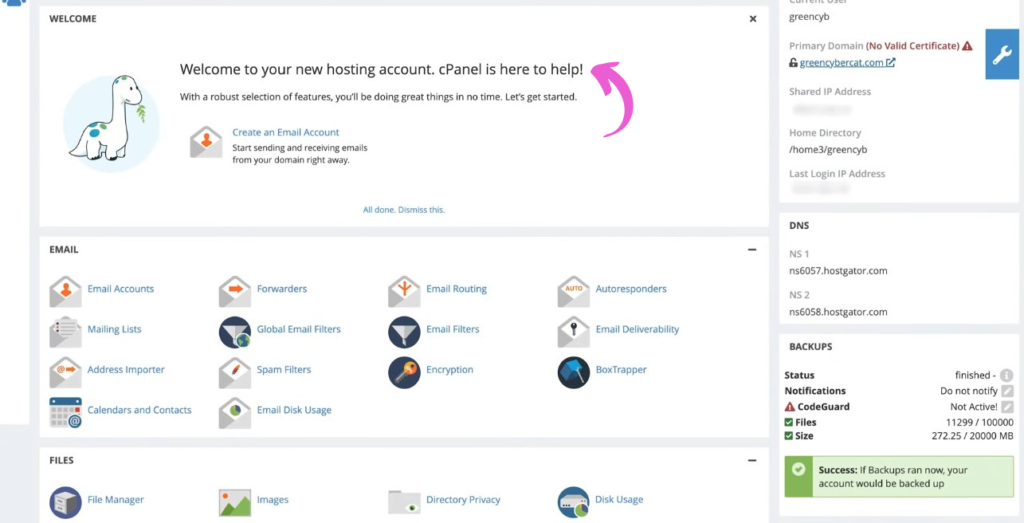This screenshot has width=1024, height=523.
Task: Open the Directory Privacy folder icon
Action: (404, 502)
